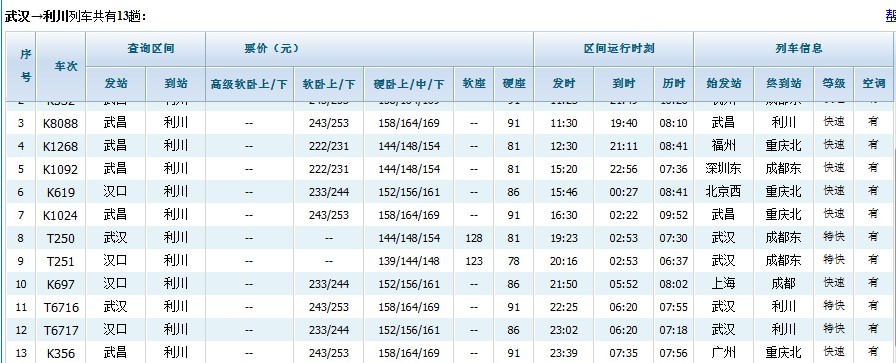Open train K8088 details
Image resolution: width=896 pixels, height=363 pixels.
tap(61, 123)
